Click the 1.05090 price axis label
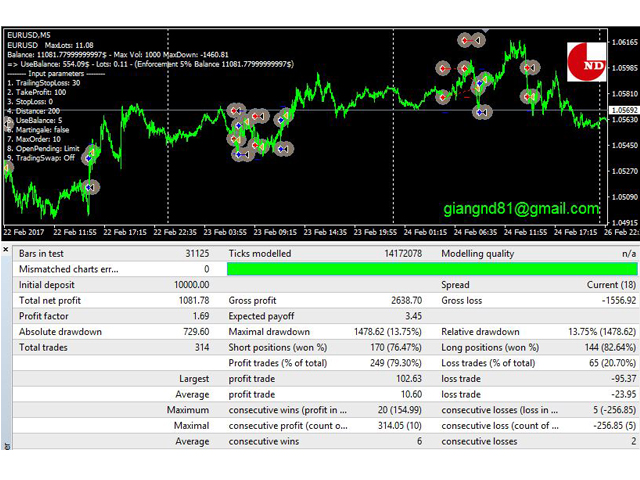This screenshot has width=640, height=480. pyautogui.click(x=625, y=197)
